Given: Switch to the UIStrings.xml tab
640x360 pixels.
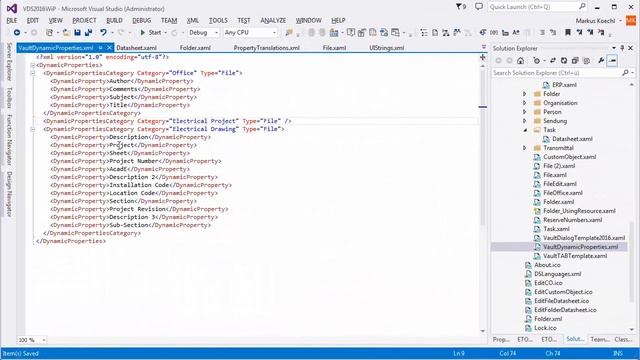Looking at the screenshot, I should pos(387,48).
